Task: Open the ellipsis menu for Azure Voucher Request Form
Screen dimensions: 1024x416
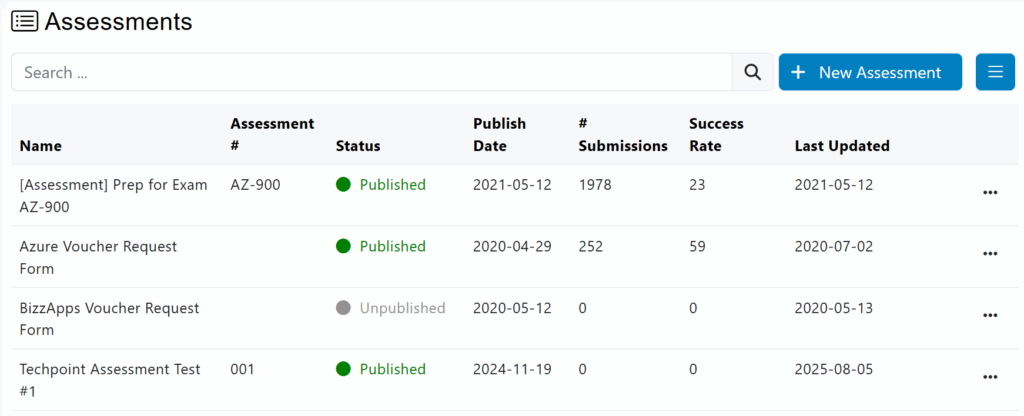Action: pyautogui.click(x=990, y=254)
